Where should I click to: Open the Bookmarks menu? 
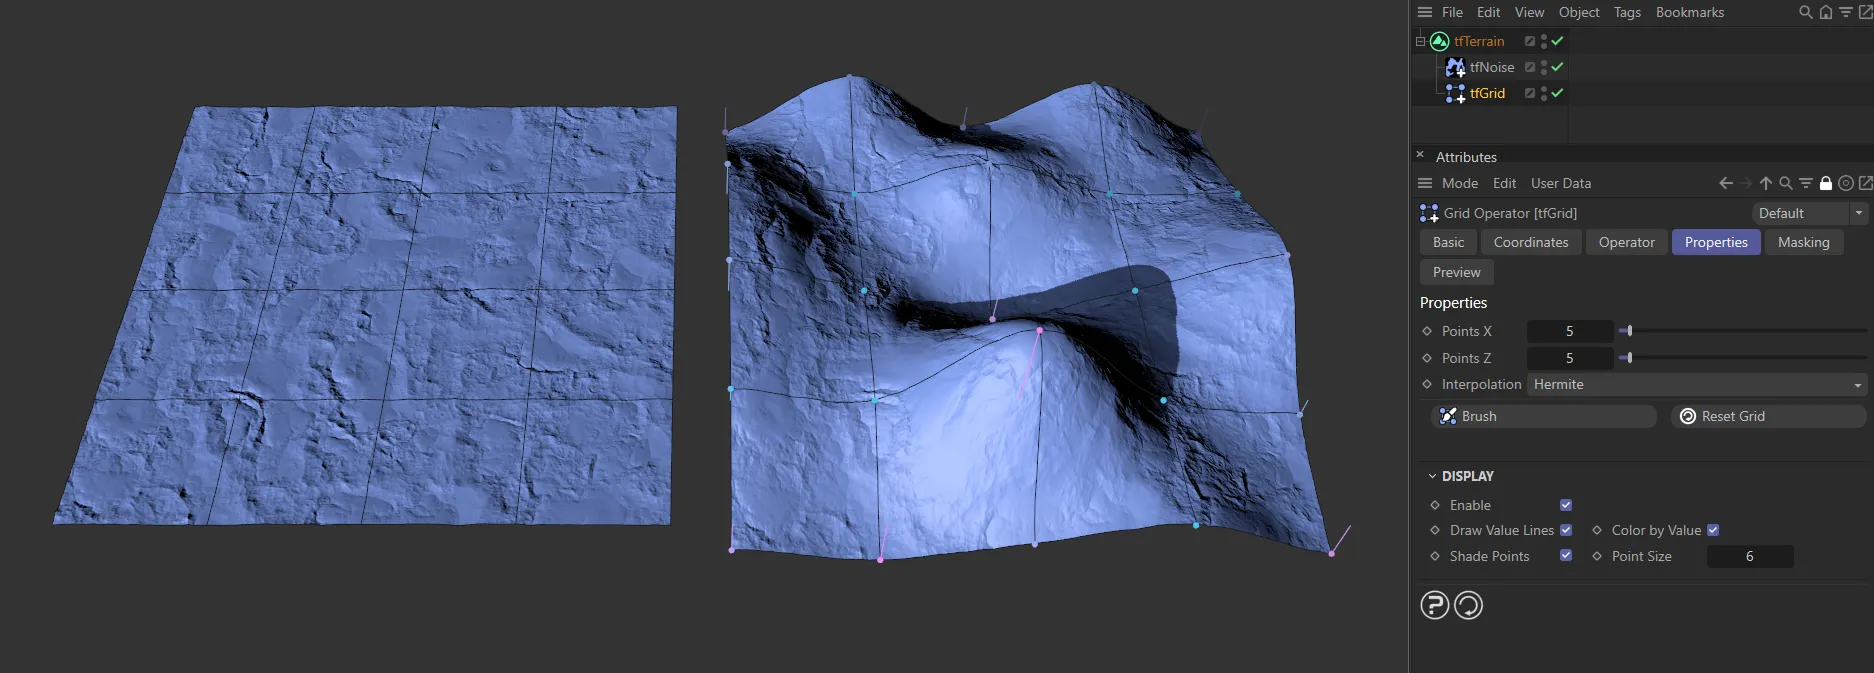point(1689,12)
